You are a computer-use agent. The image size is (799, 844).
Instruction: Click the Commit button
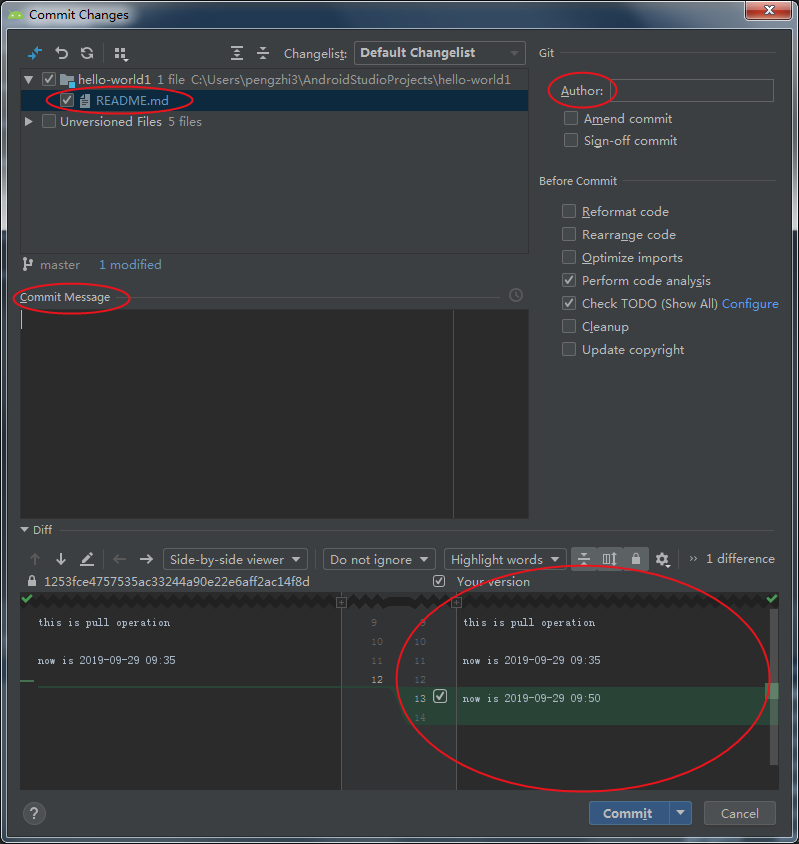click(x=629, y=813)
